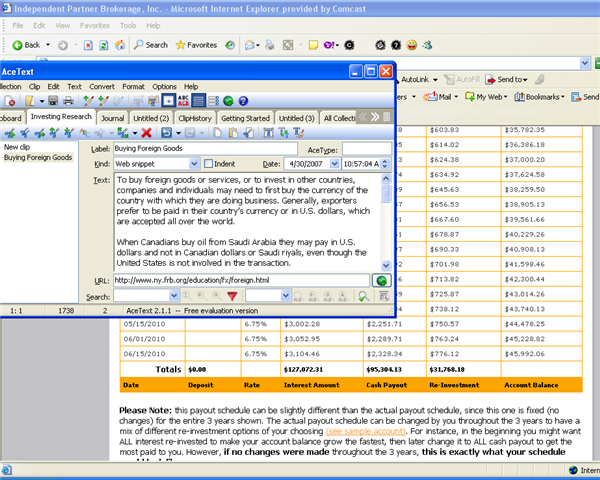
Task: Toggle the Indent checkbox
Action: coord(208,164)
